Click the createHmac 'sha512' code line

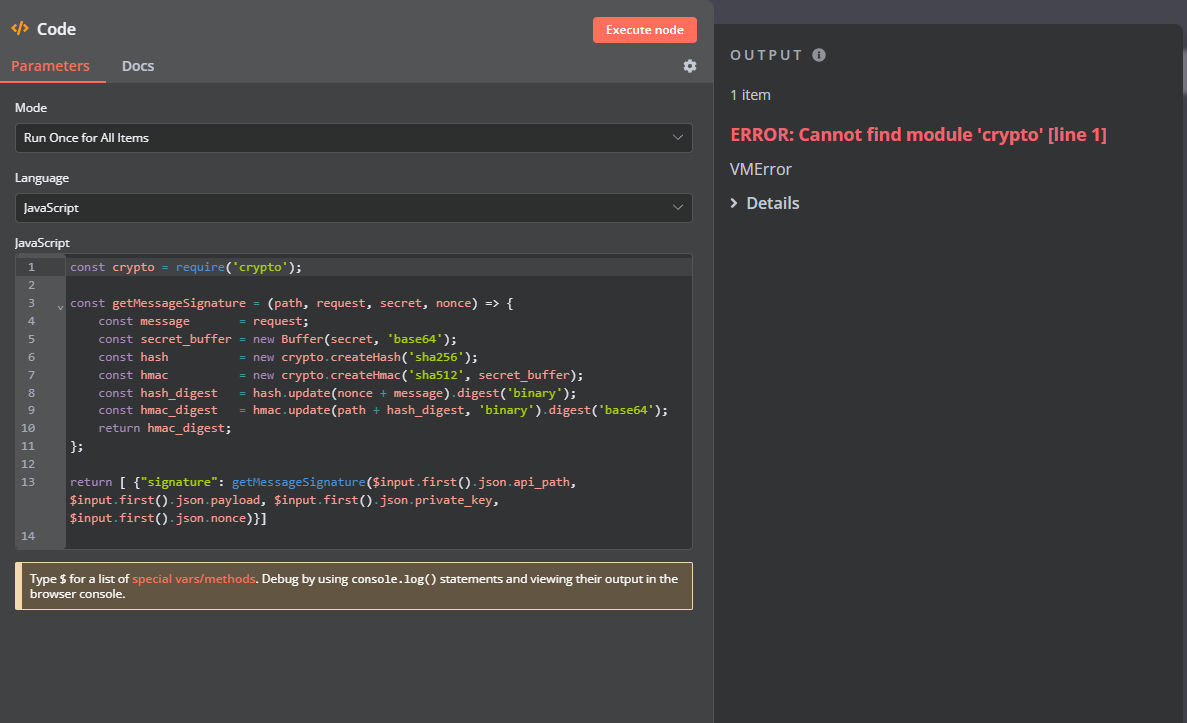tap(341, 376)
